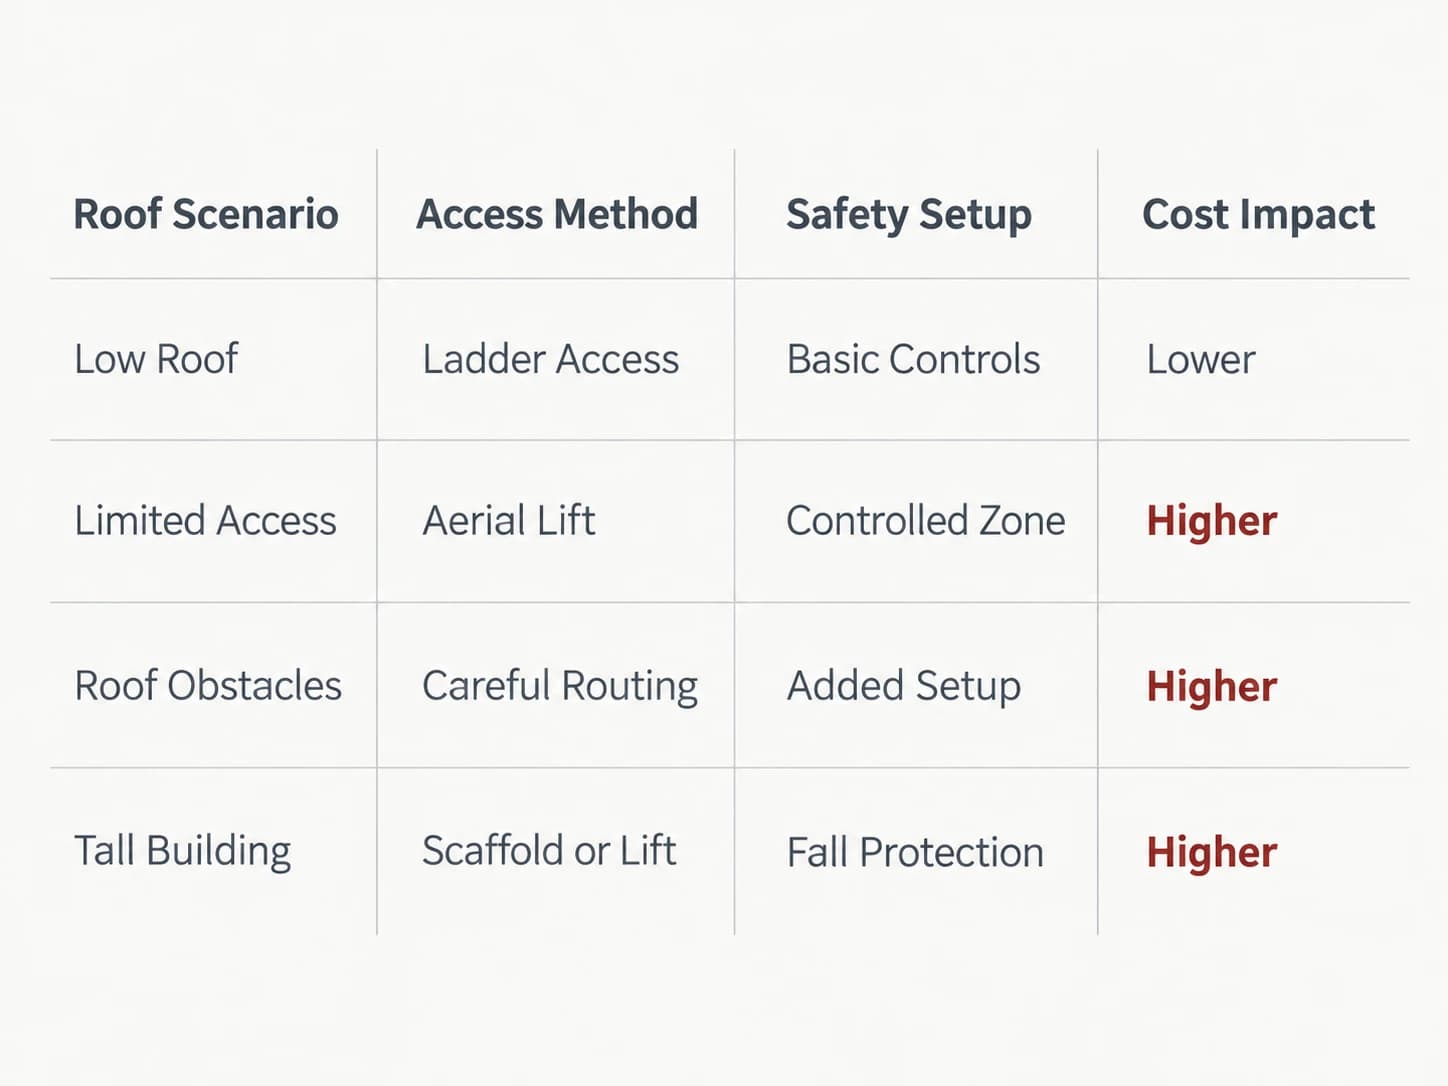Click the Fall Protection cell
Screen dimensions: 1448x1086
click(x=915, y=853)
